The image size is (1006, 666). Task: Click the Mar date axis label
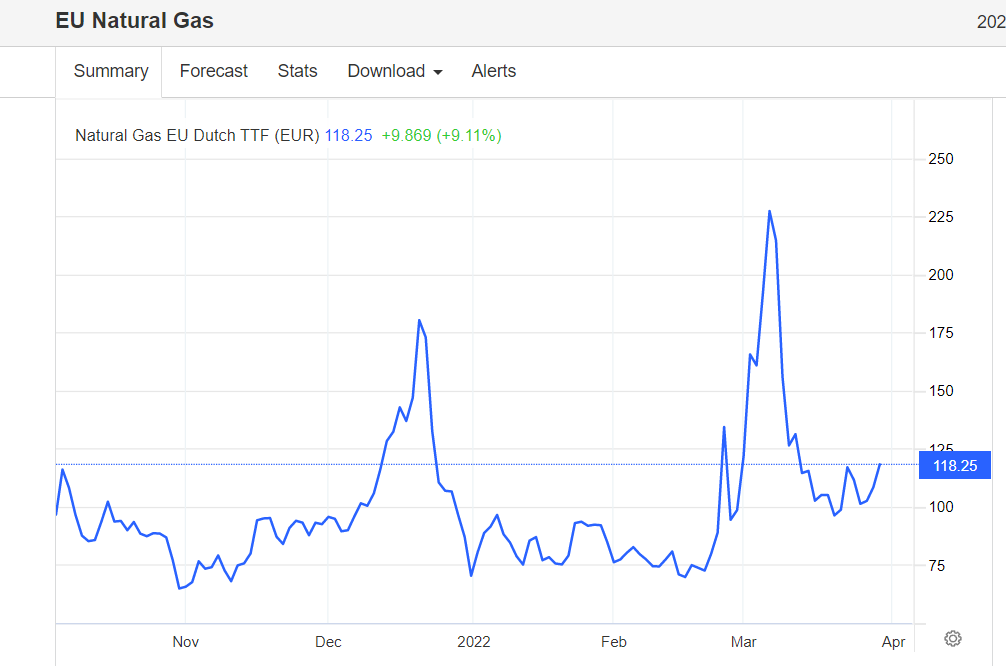pyautogui.click(x=743, y=642)
